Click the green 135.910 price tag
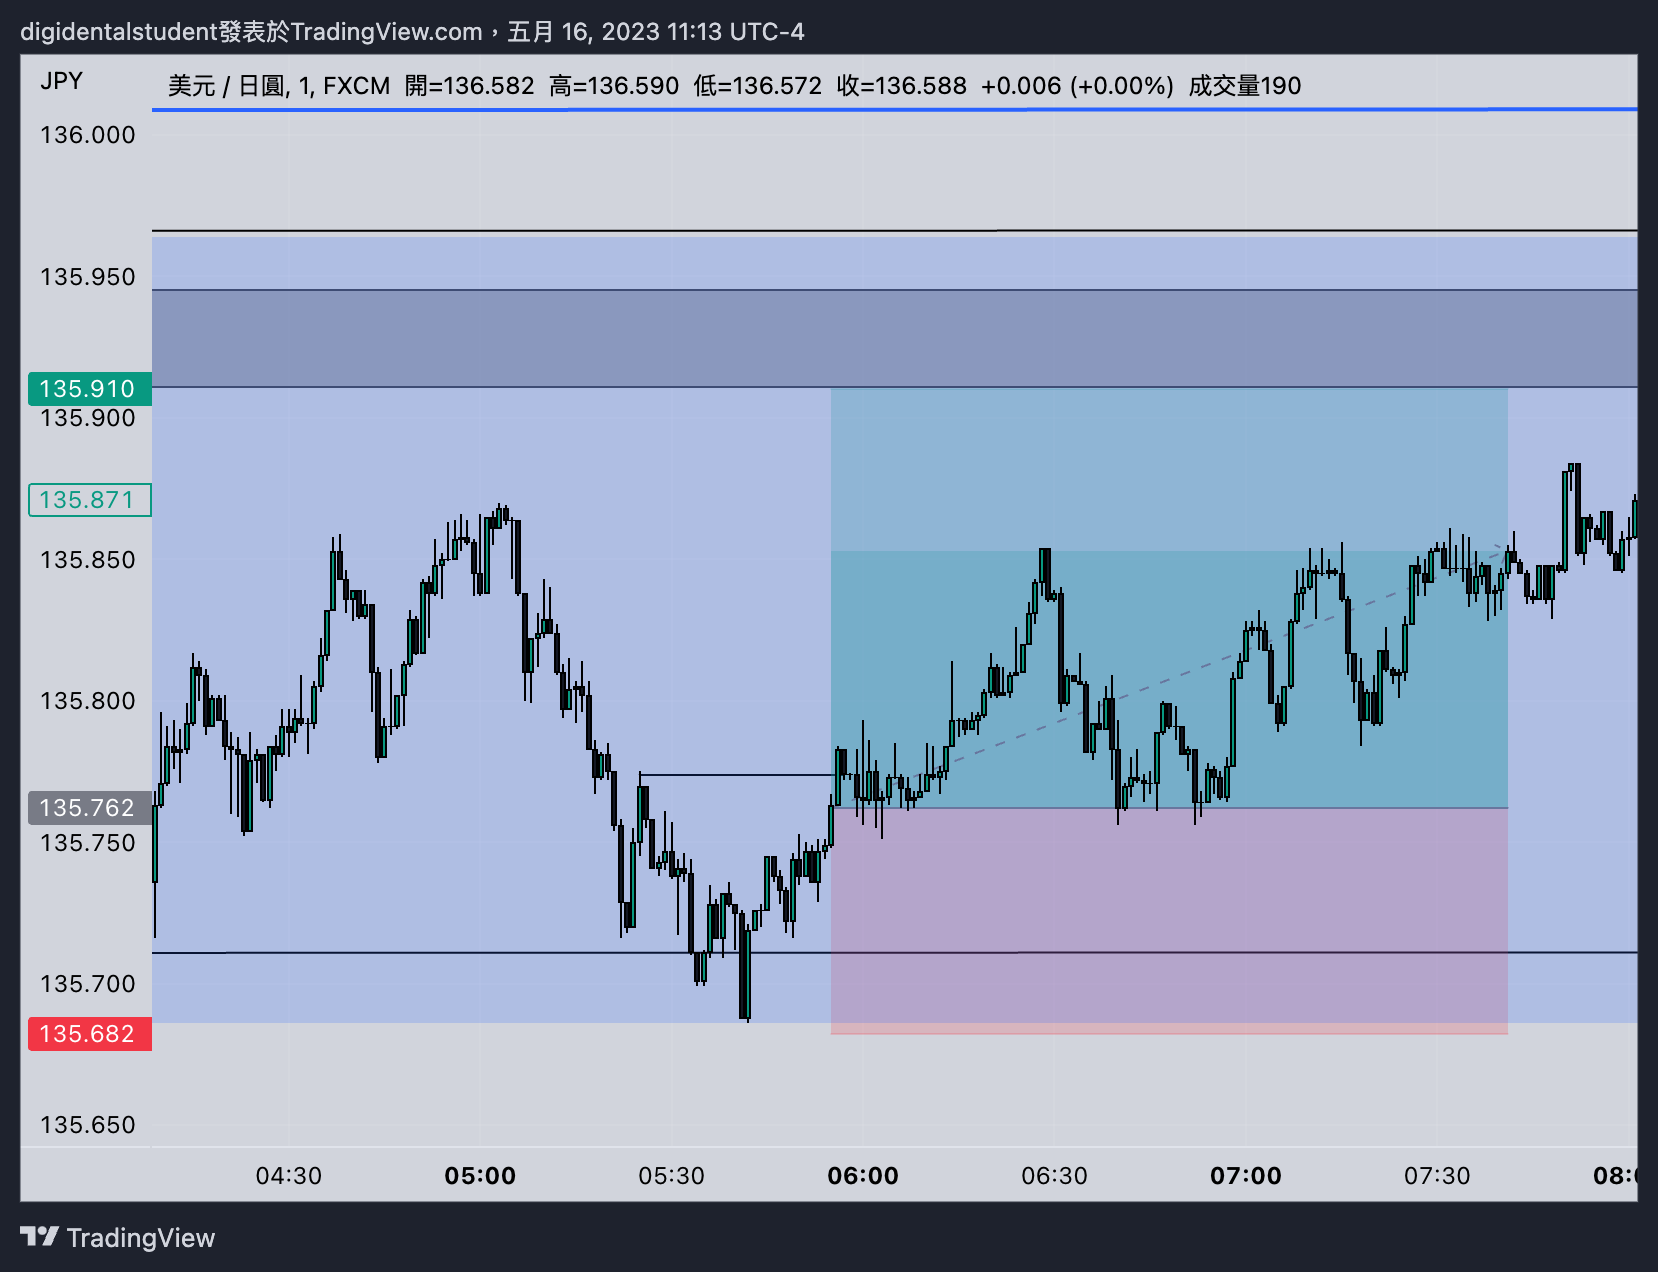The image size is (1658, 1272). click(x=90, y=389)
